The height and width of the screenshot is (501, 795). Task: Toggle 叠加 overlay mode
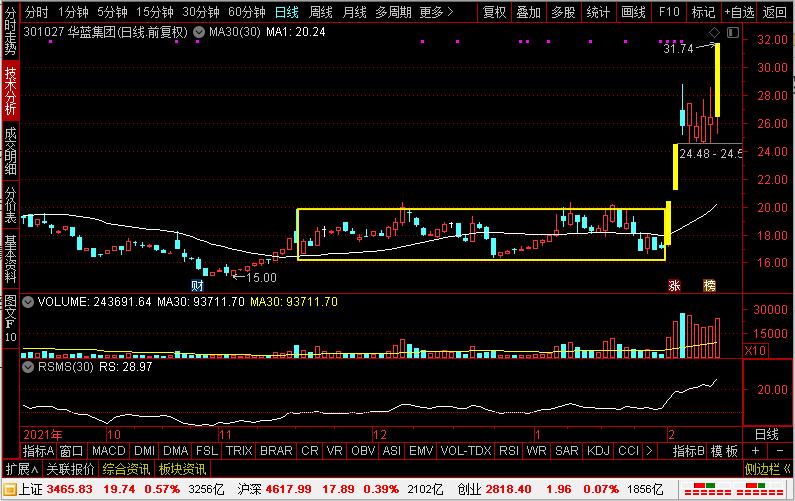(x=528, y=13)
